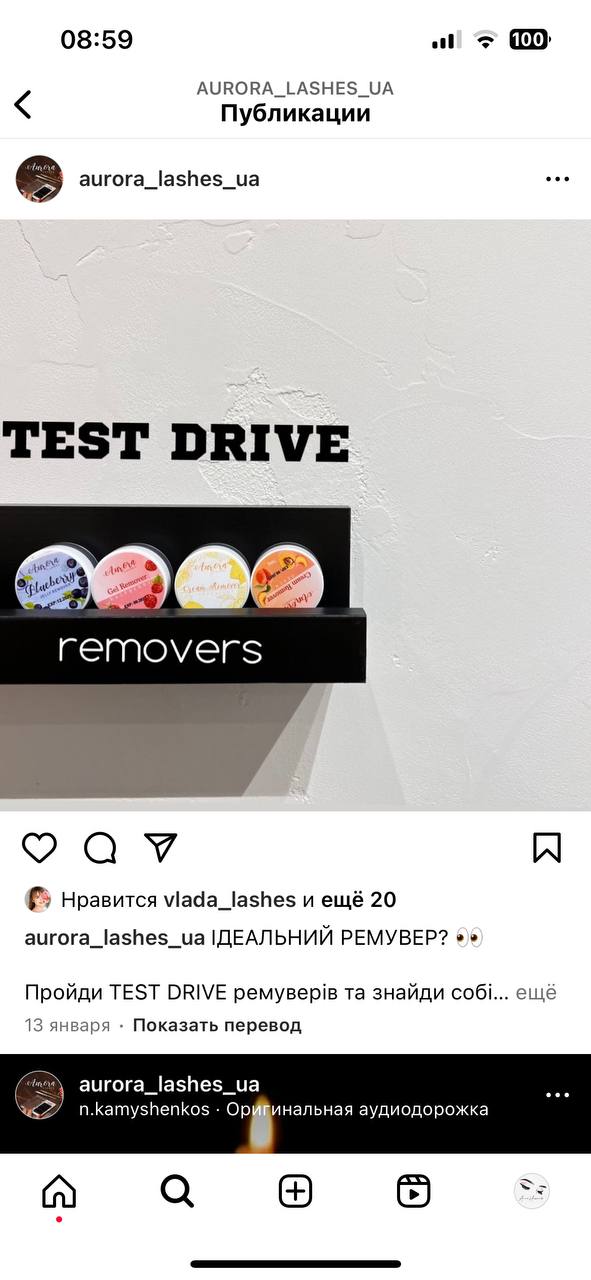Like the post with the heart icon
The width and height of the screenshot is (591, 1280).
coord(40,848)
